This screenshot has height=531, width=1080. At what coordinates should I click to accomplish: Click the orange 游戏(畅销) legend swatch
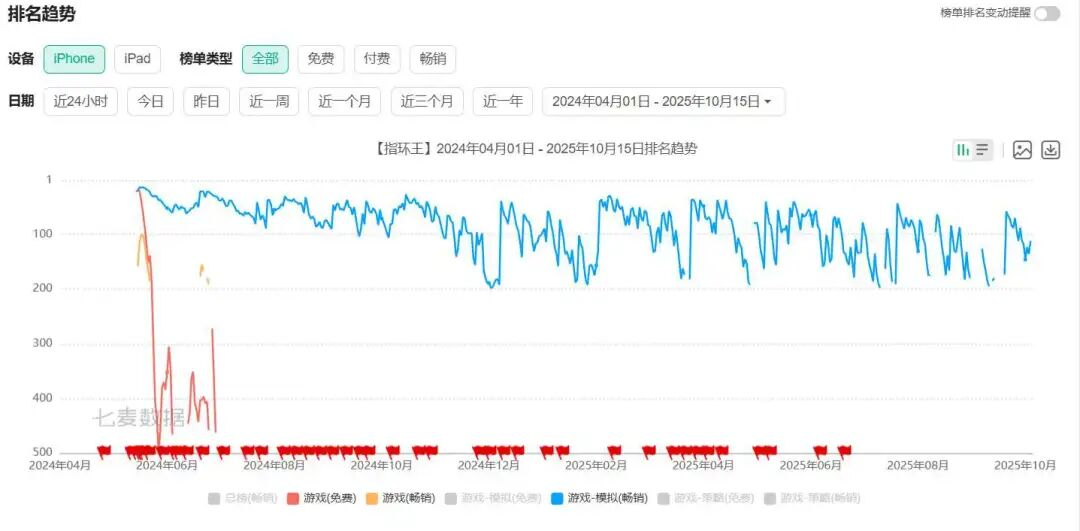372,498
